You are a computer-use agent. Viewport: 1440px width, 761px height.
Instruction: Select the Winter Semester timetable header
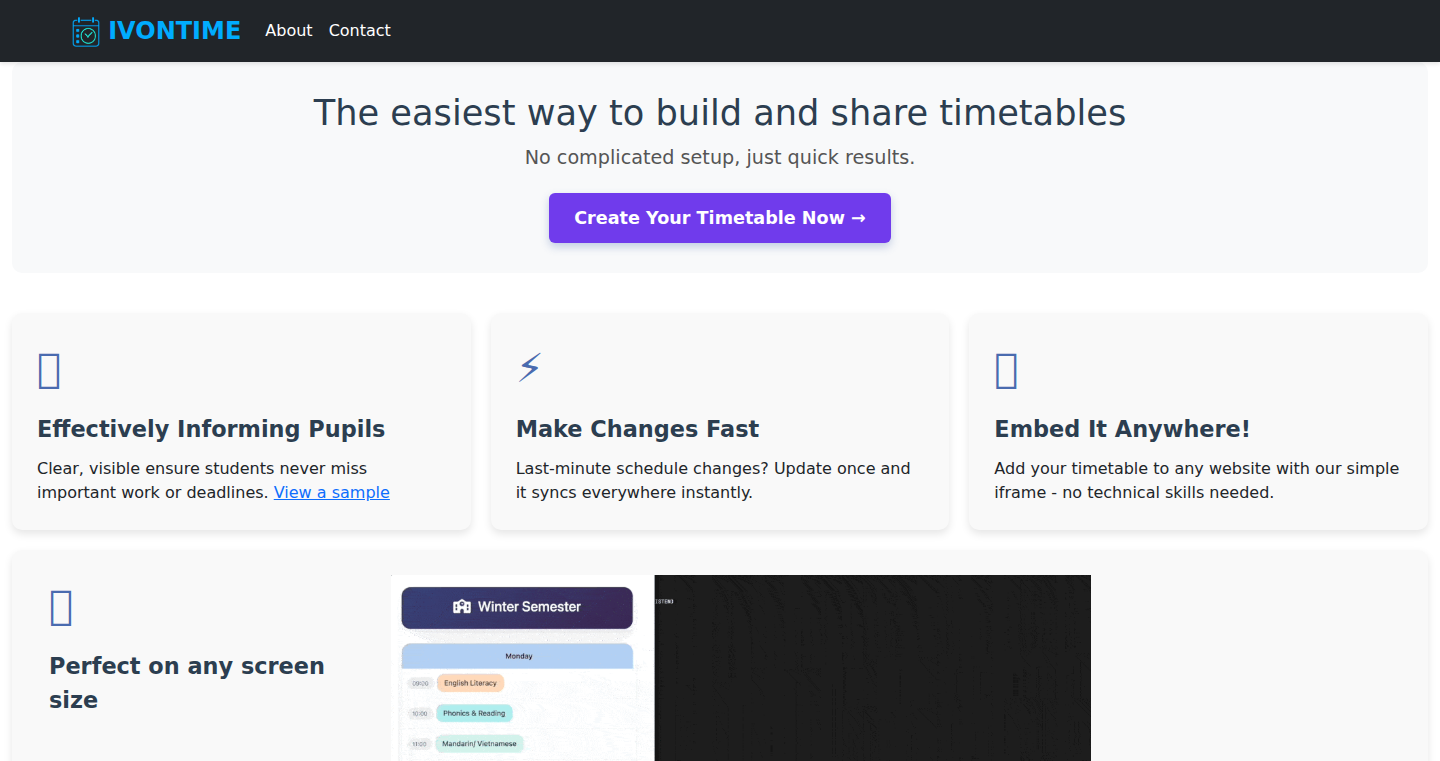[517, 607]
